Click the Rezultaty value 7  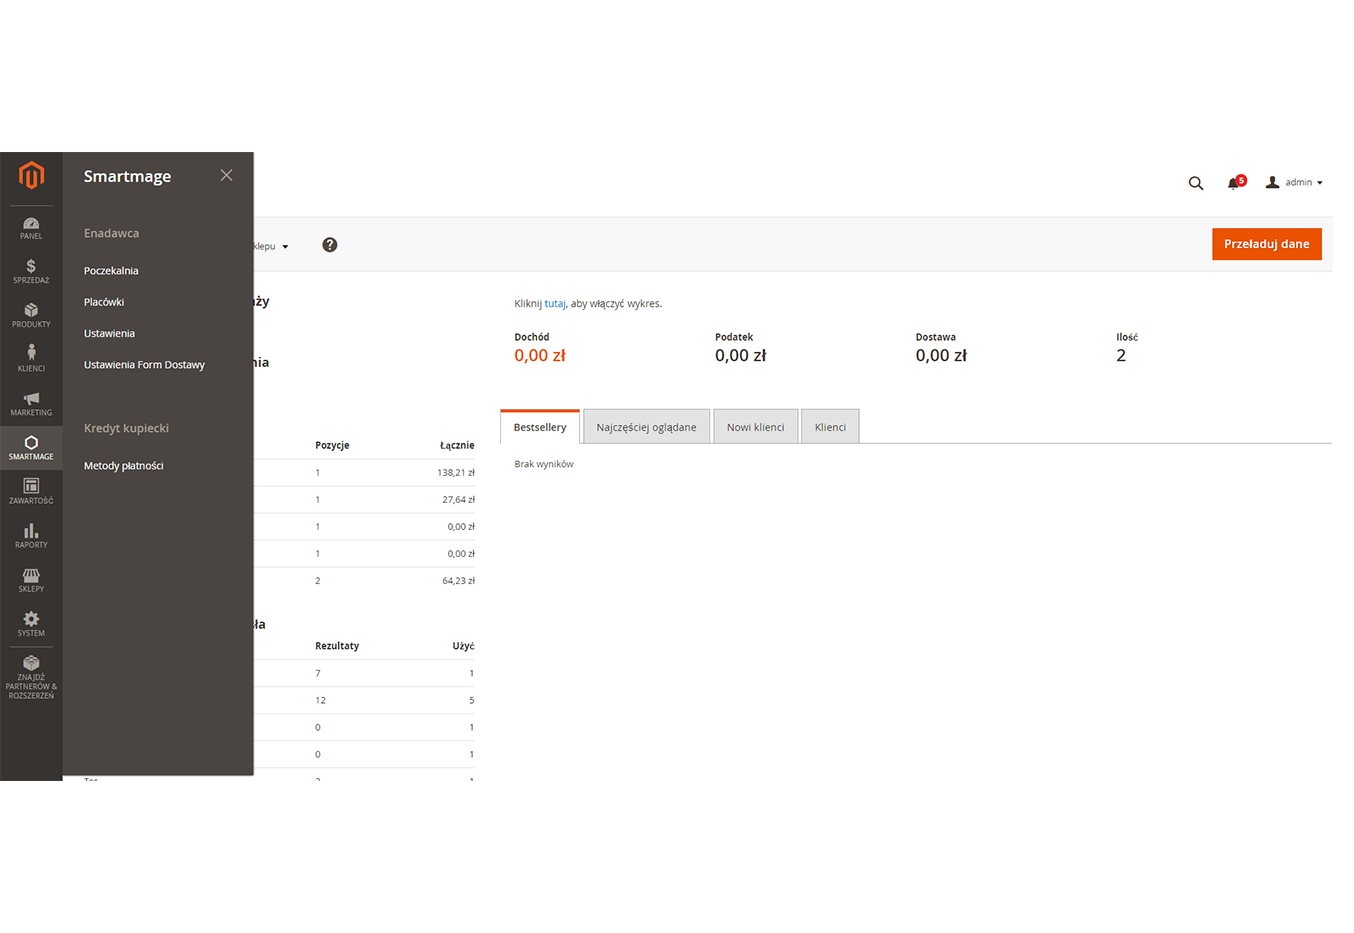[x=318, y=673]
